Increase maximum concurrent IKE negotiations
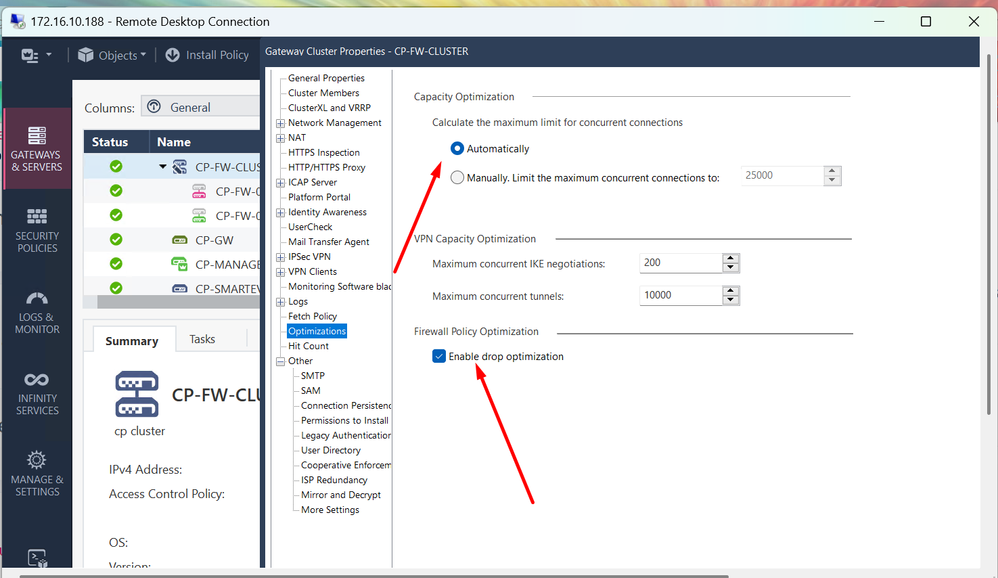This screenshot has width=998, height=578. click(x=731, y=258)
